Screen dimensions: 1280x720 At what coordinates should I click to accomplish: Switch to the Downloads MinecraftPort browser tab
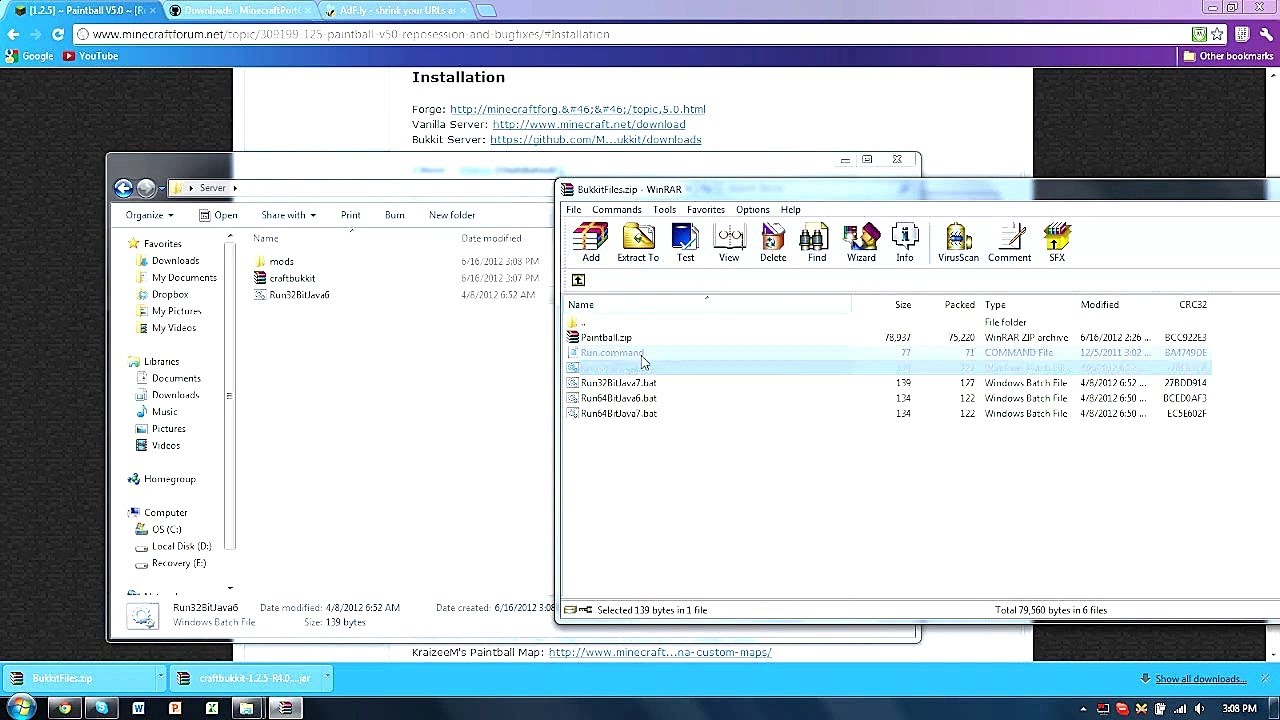tap(240, 10)
